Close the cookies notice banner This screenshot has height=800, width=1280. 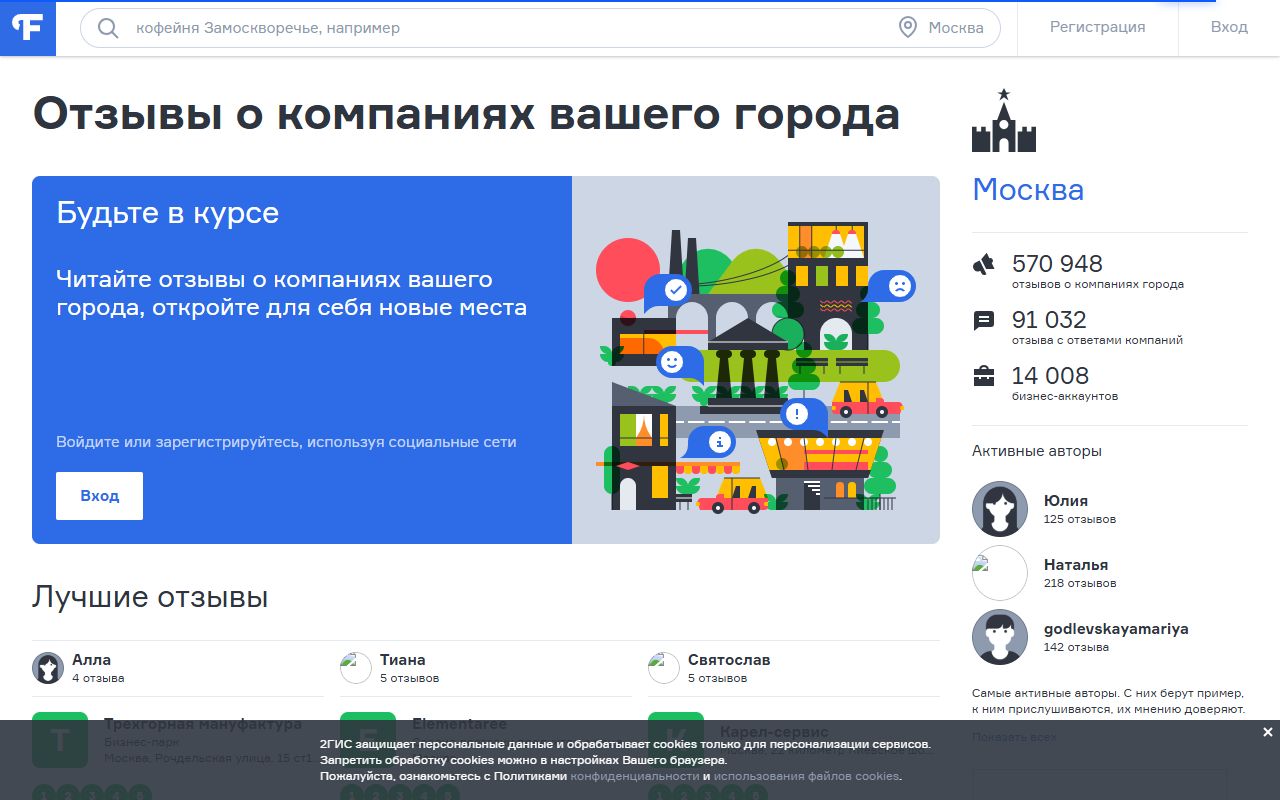click(1267, 732)
